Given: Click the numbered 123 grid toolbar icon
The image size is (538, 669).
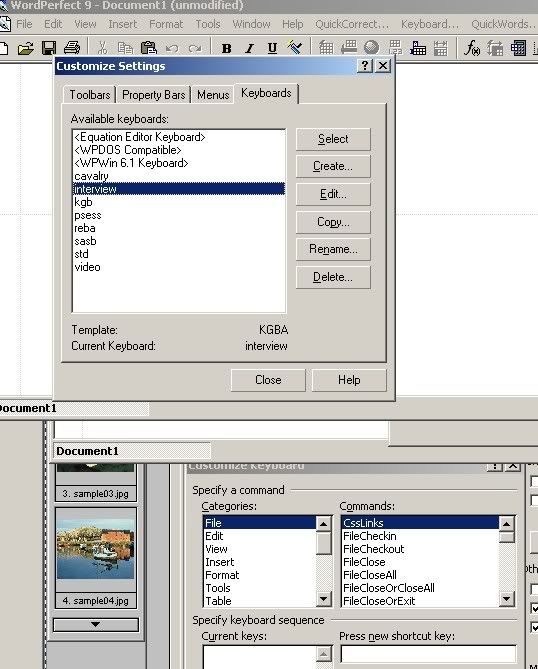Looking at the screenshot, I should coord(396,48).
